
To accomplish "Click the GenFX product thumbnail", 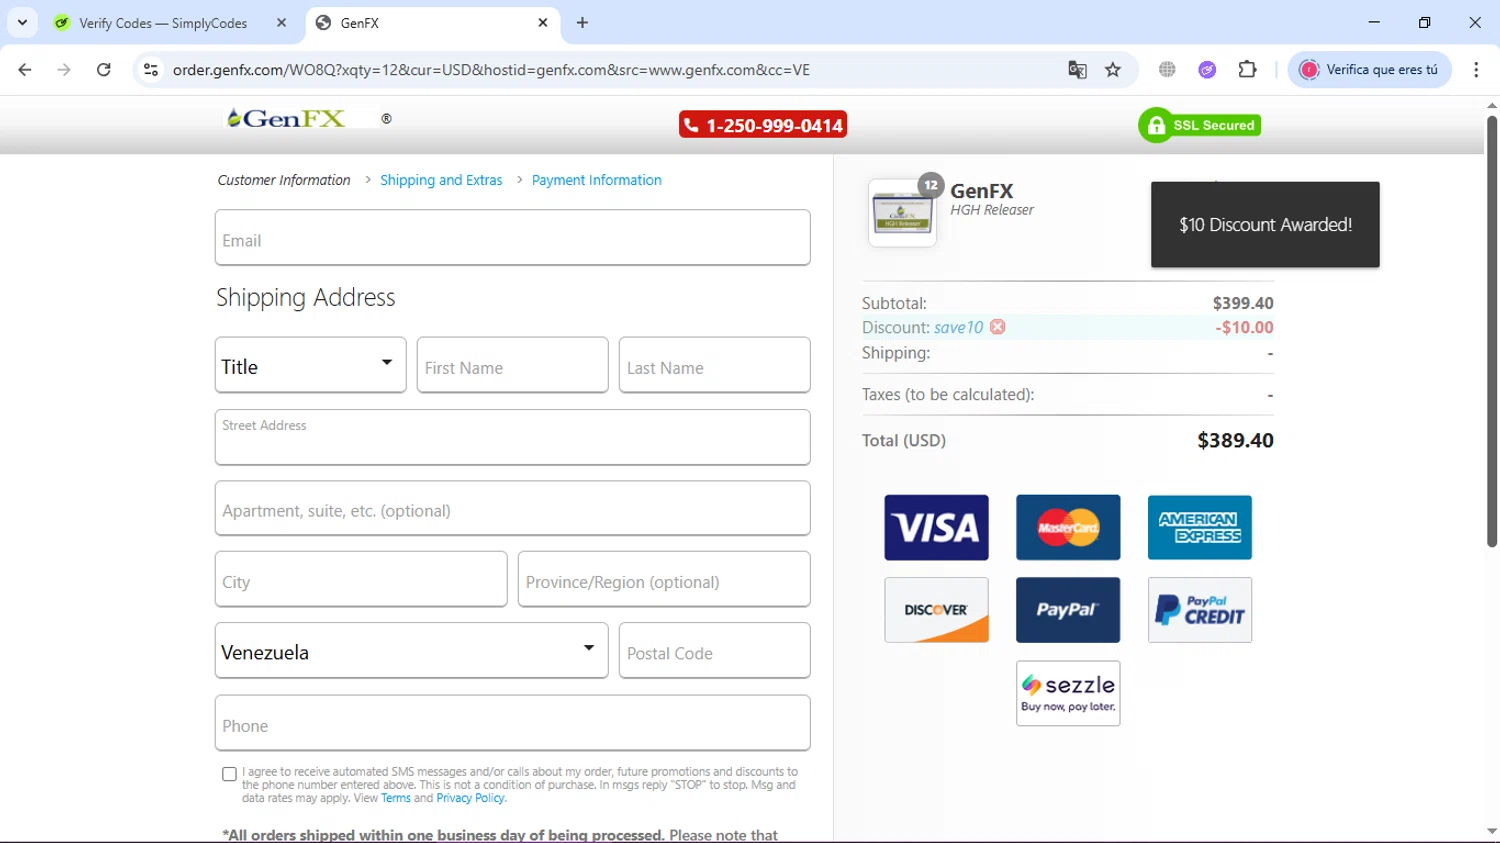I will (x=902, y=213).
